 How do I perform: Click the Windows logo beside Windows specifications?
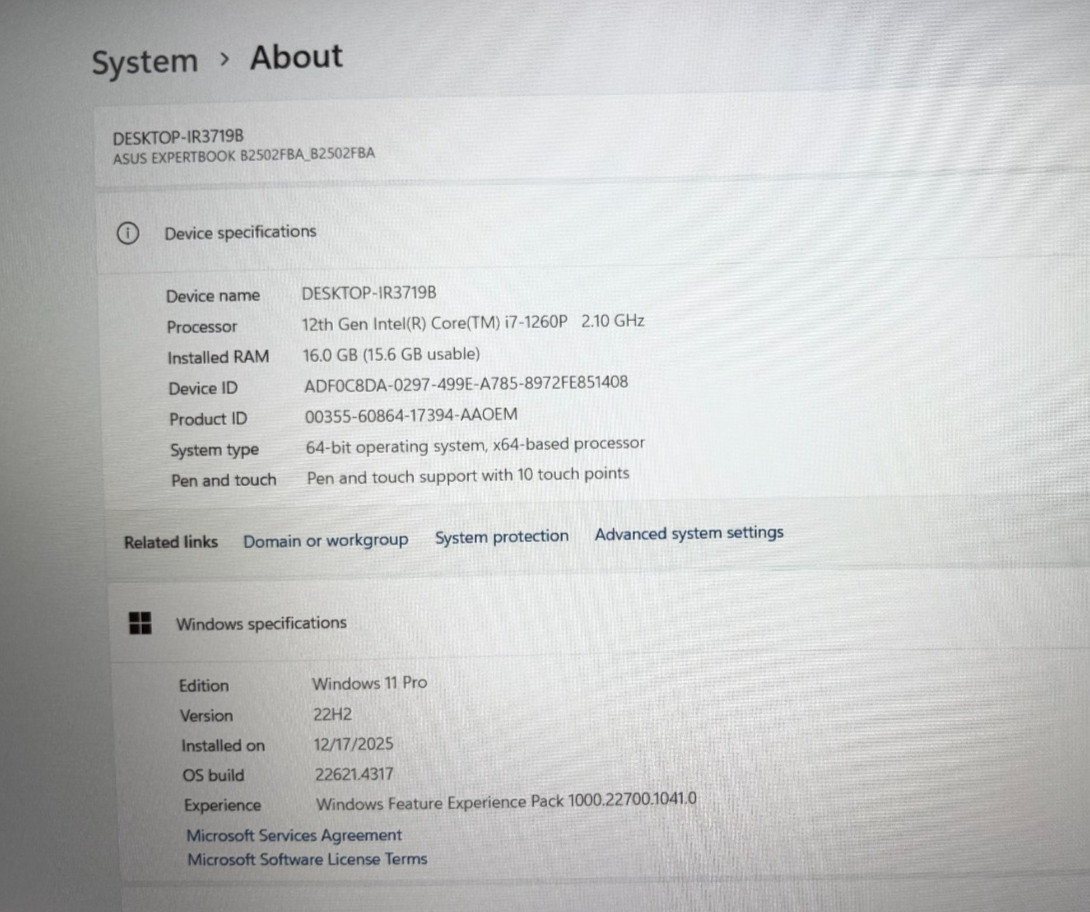click(140, 623)
